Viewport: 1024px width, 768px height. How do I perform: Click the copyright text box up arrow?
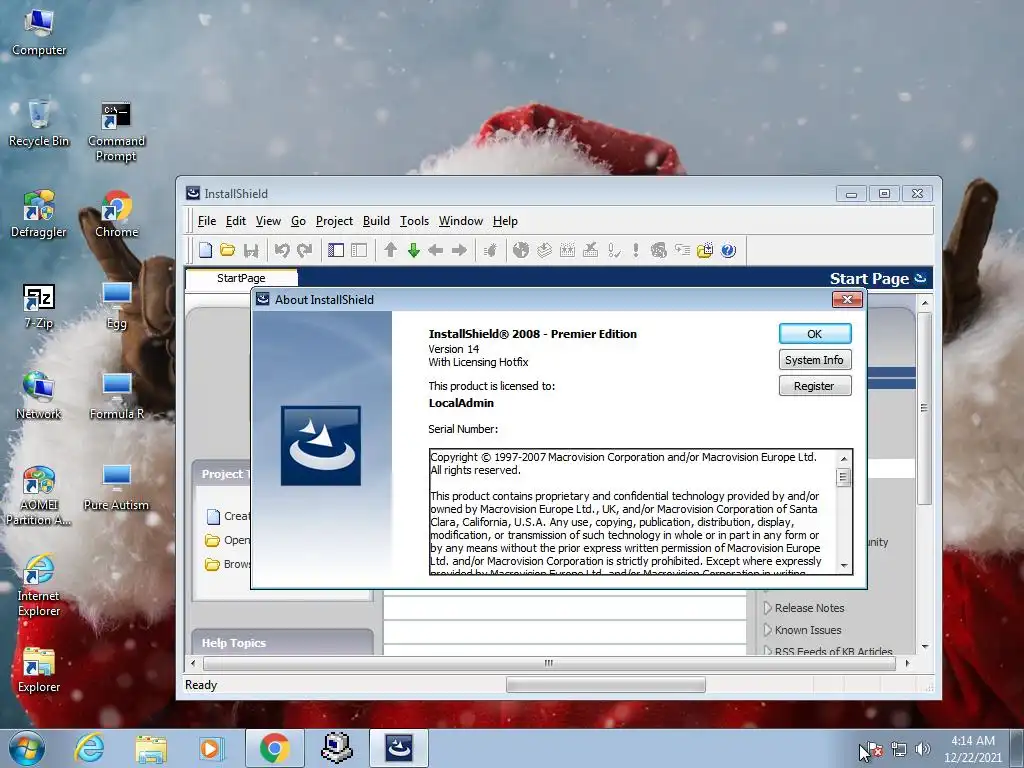844,458
